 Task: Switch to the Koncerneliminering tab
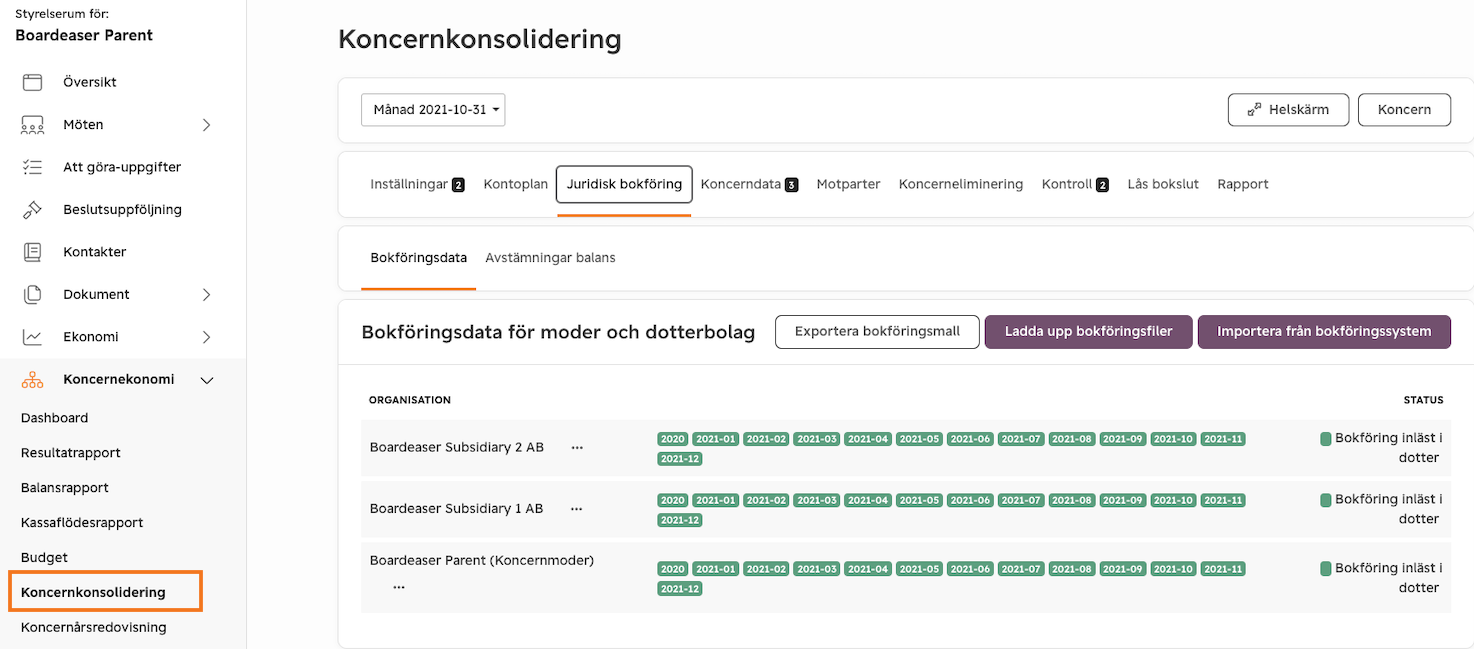(960, 184)
